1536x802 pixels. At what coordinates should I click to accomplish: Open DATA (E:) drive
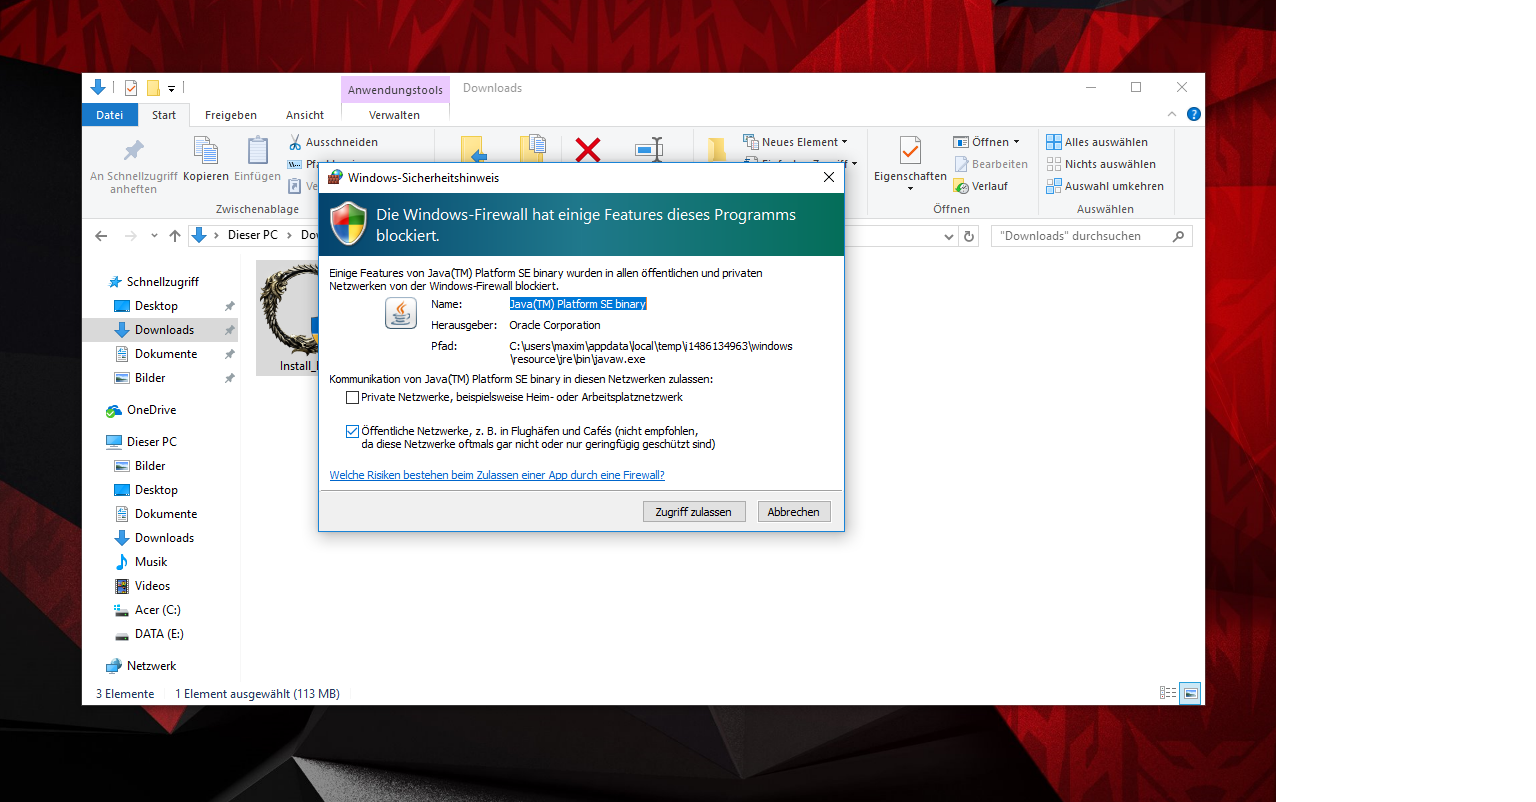coord(160,634)
